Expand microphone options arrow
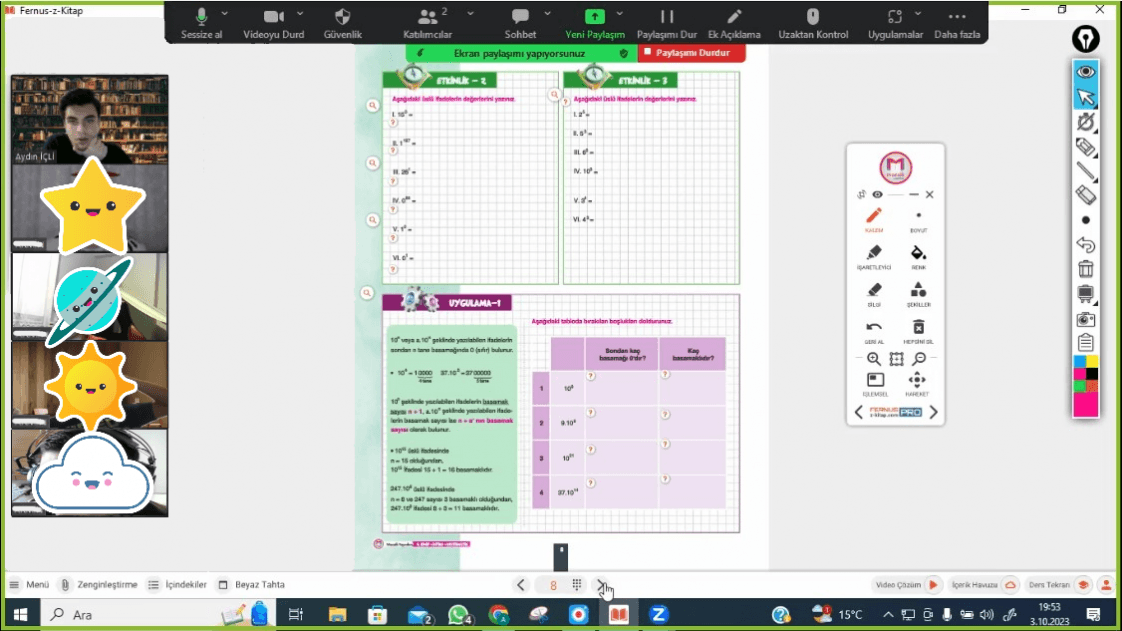The height and width of the screenshot is (631, 1122). 225,14
